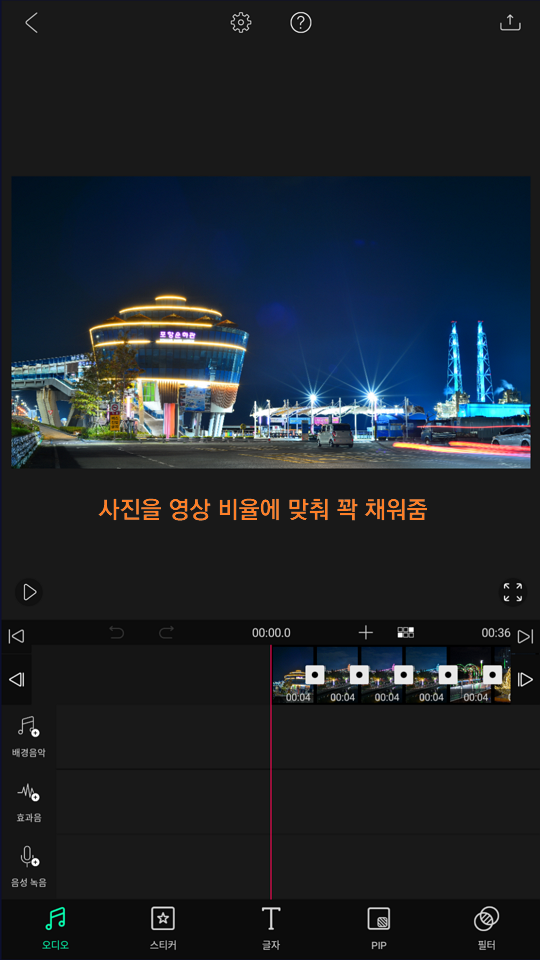The image size is (540, 960).
Task: Add background music (배경음악)
Action: tap(28, 737)
